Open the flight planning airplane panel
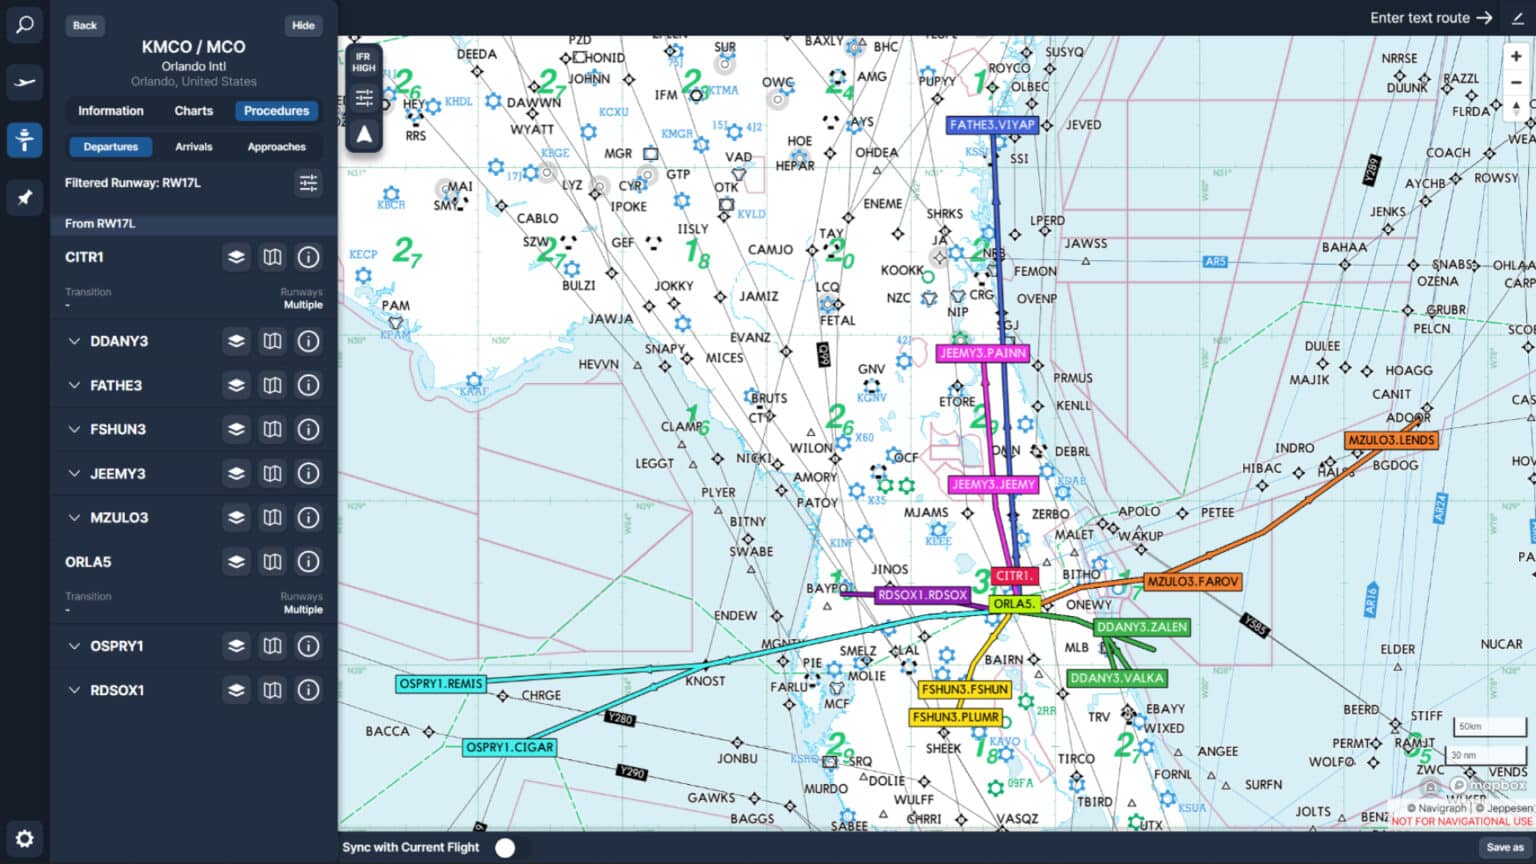1536x864 pixels. (x=24, y=83)
